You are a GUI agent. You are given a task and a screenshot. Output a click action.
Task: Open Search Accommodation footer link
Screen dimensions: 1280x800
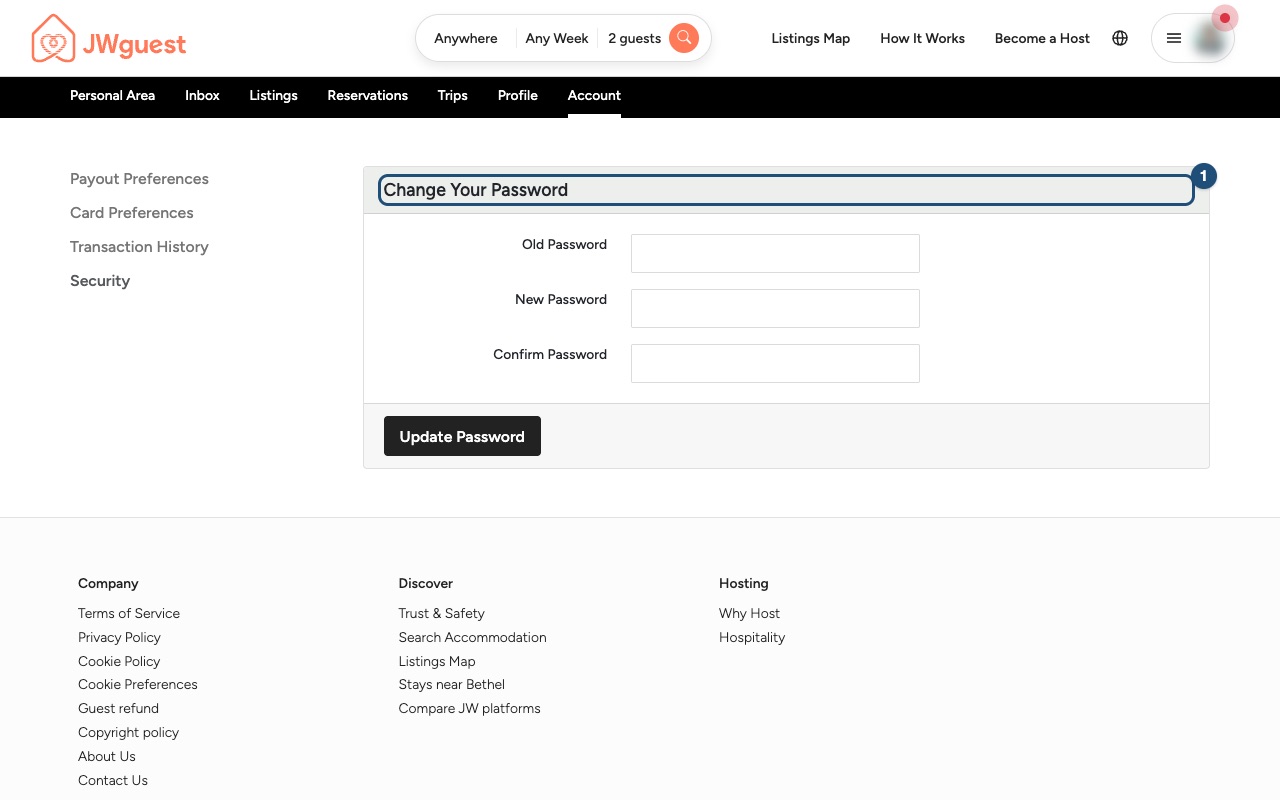[472, 637]
